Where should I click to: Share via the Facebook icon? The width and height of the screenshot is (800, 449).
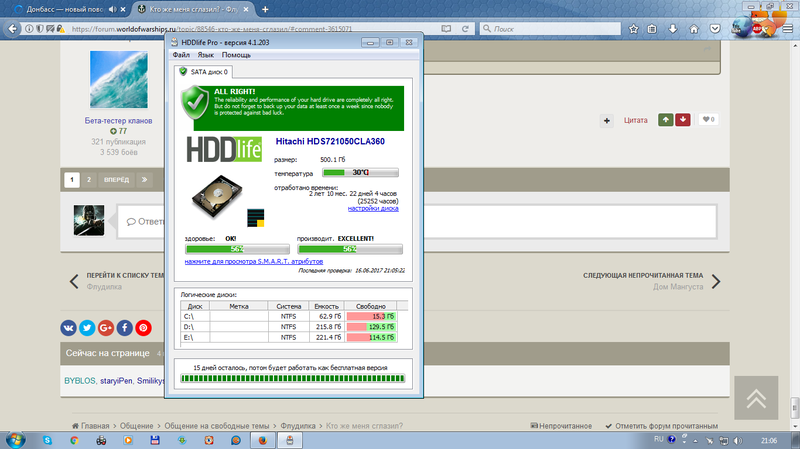point(124,328)
